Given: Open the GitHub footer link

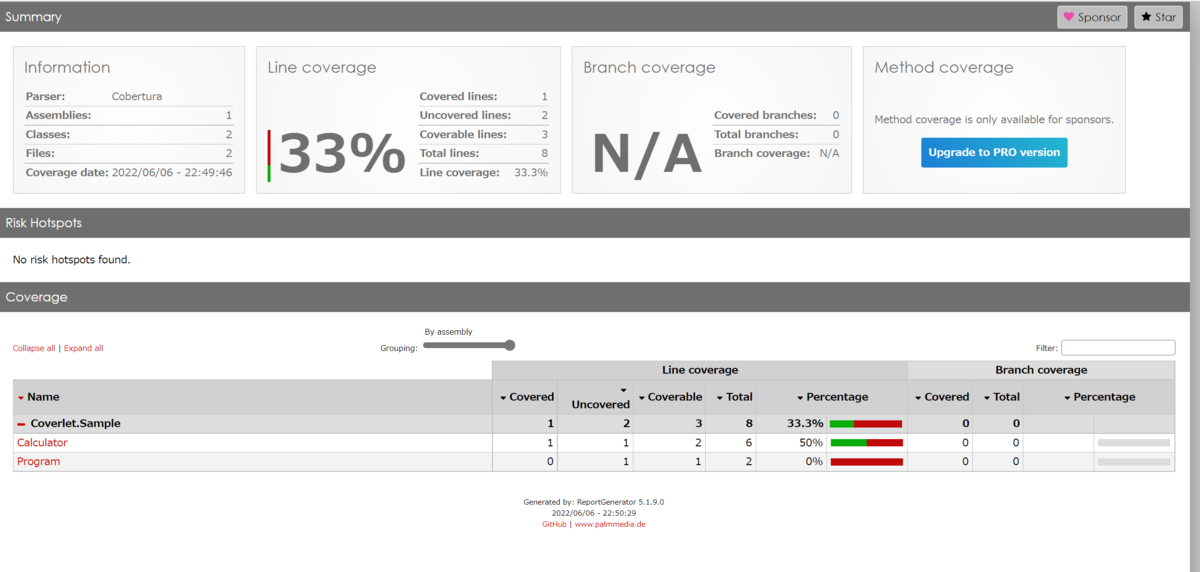Looking at the screenshot, I should pyautogui.click(x=554, y=524).
